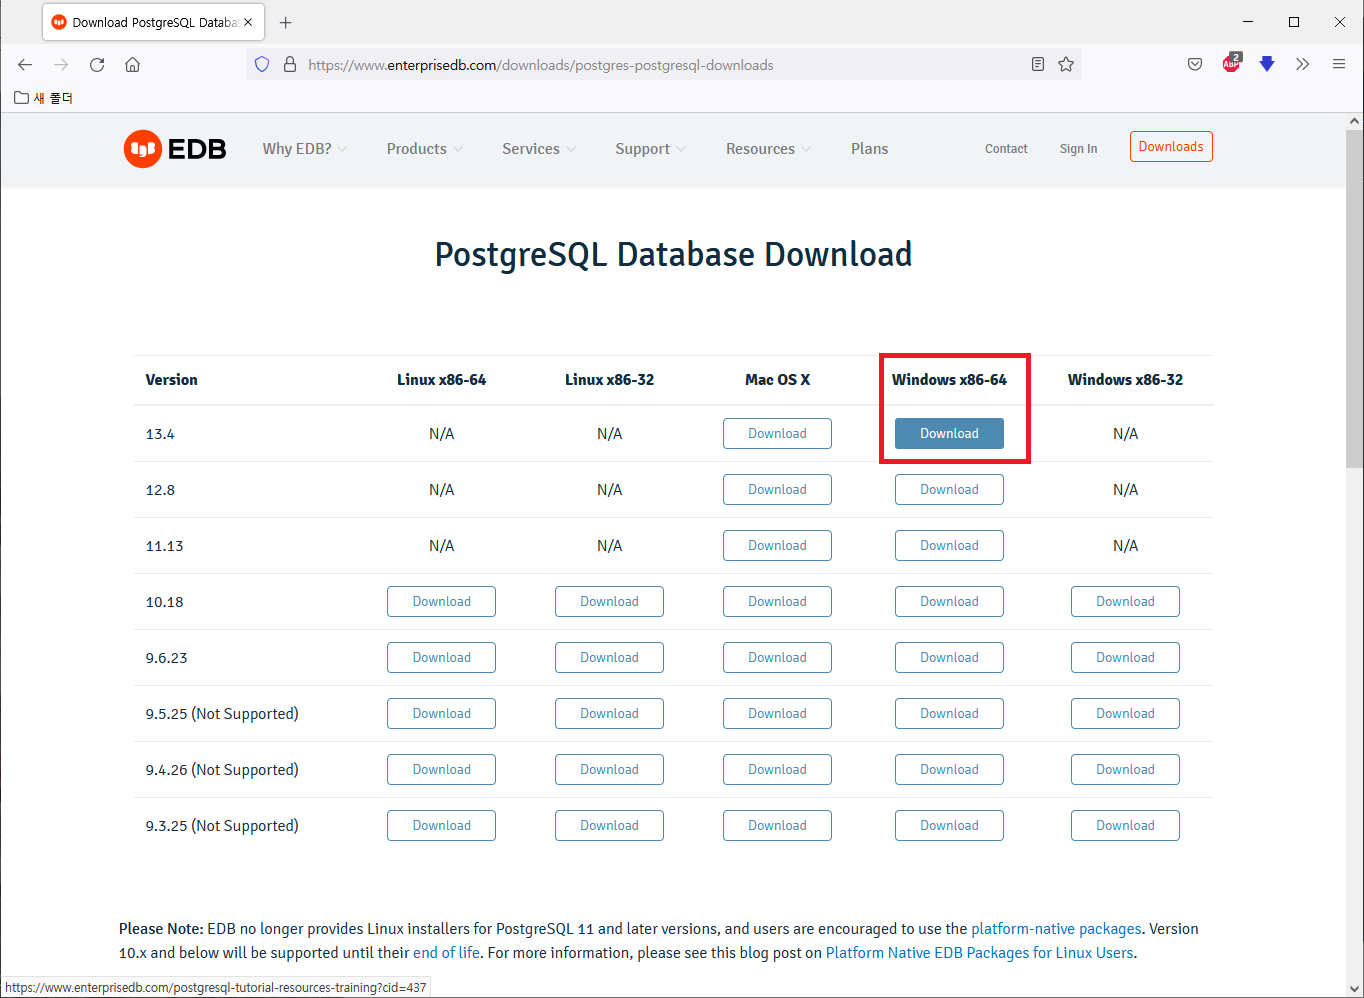
Task: Click the browser forward arrow
Action: (x=61, y=65)
